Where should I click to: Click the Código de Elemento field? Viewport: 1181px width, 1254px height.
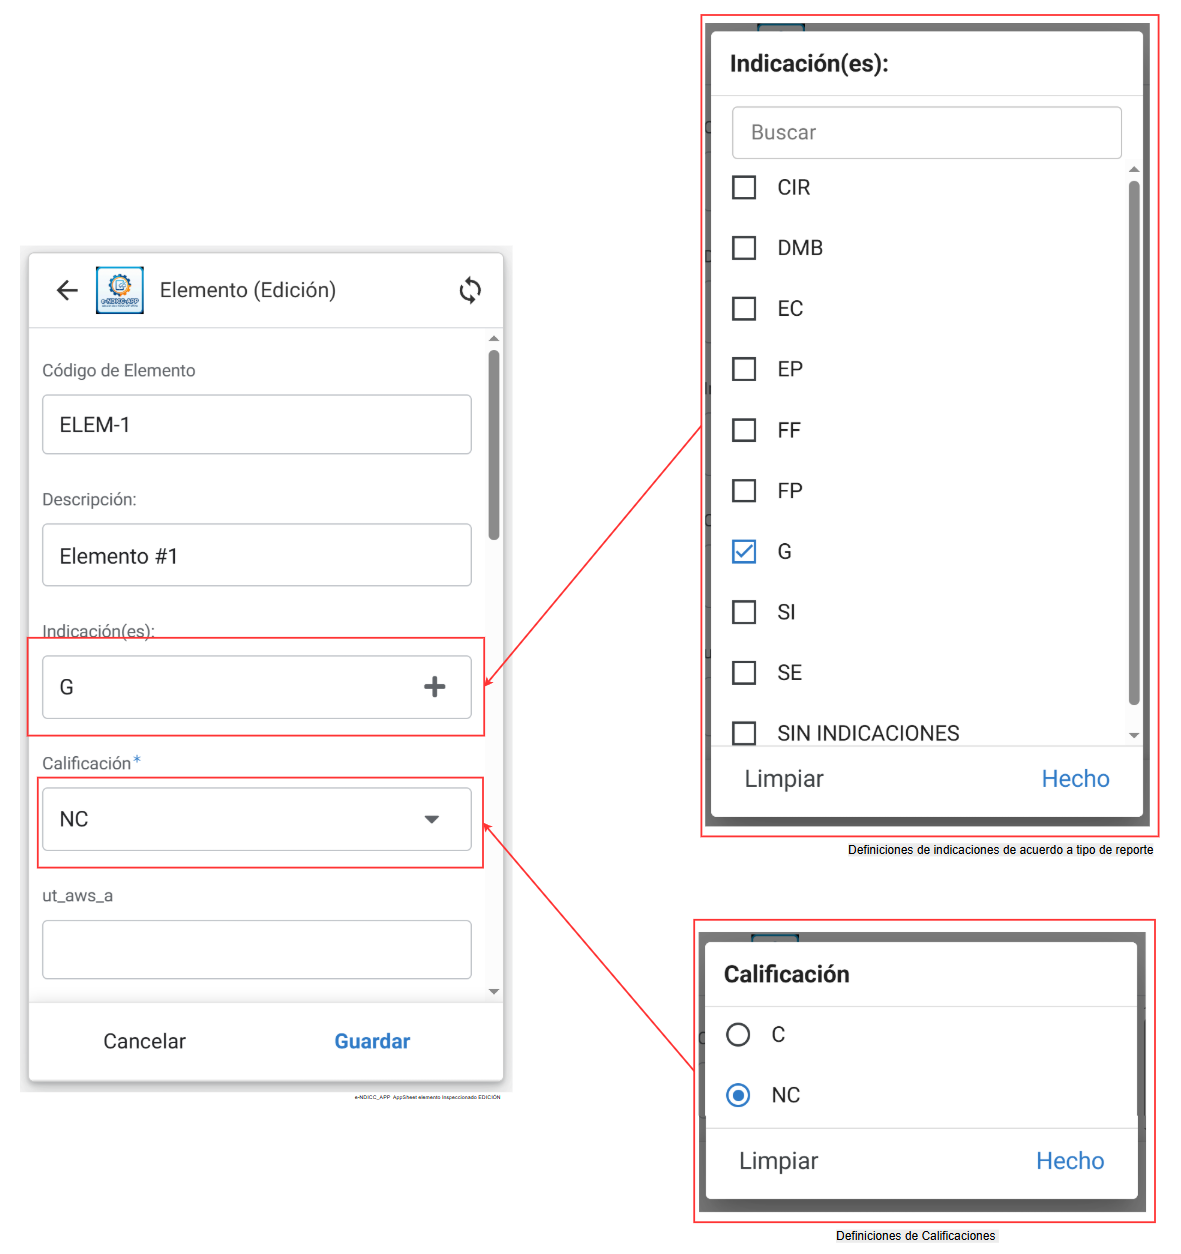pos(256,425)
